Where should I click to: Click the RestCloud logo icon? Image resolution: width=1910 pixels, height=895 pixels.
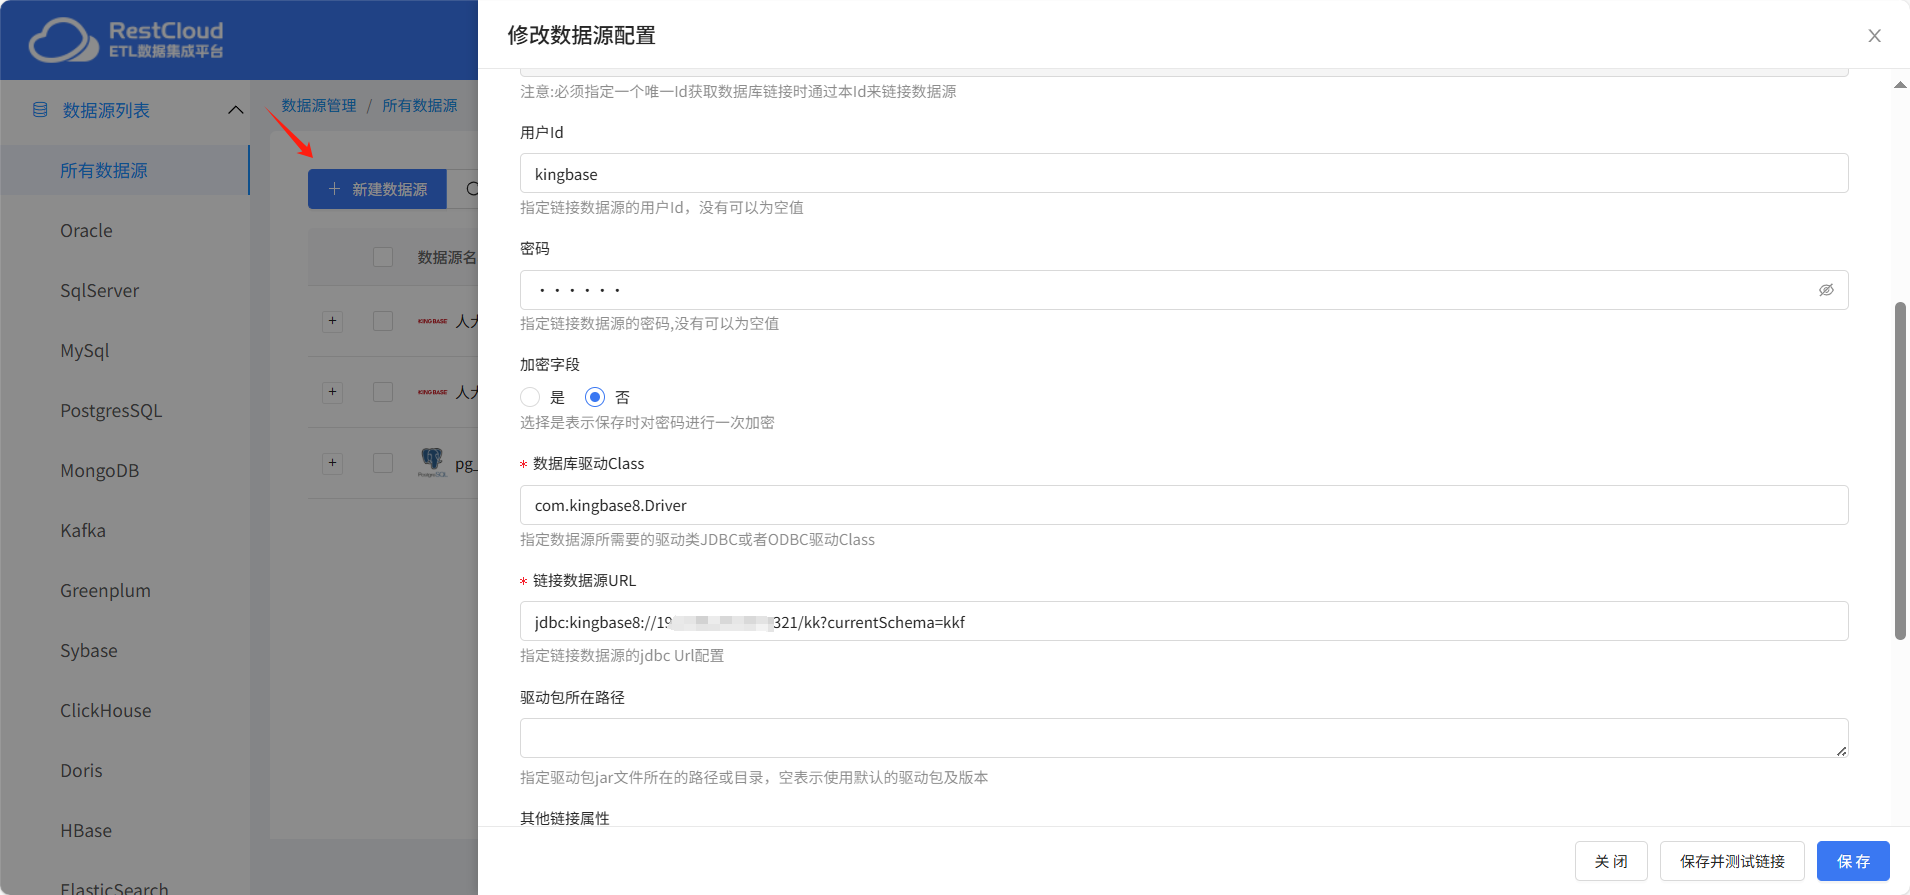tap(64, 40)
